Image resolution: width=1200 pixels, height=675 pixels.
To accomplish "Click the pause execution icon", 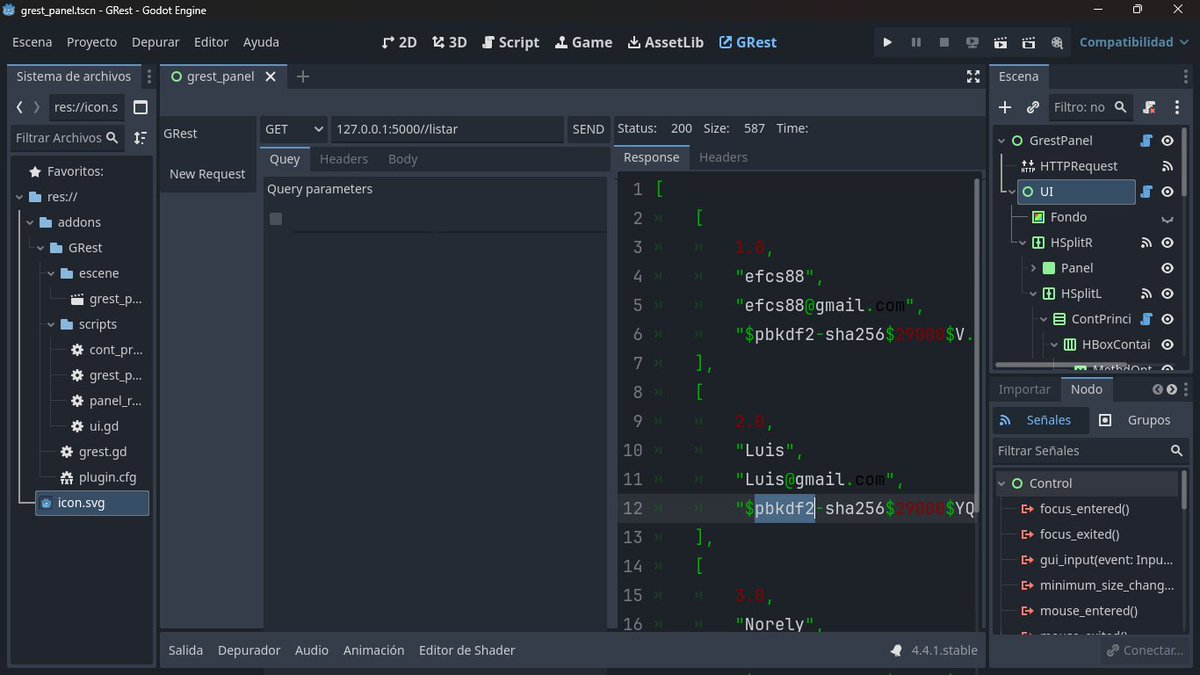I will tap(916, 42).
